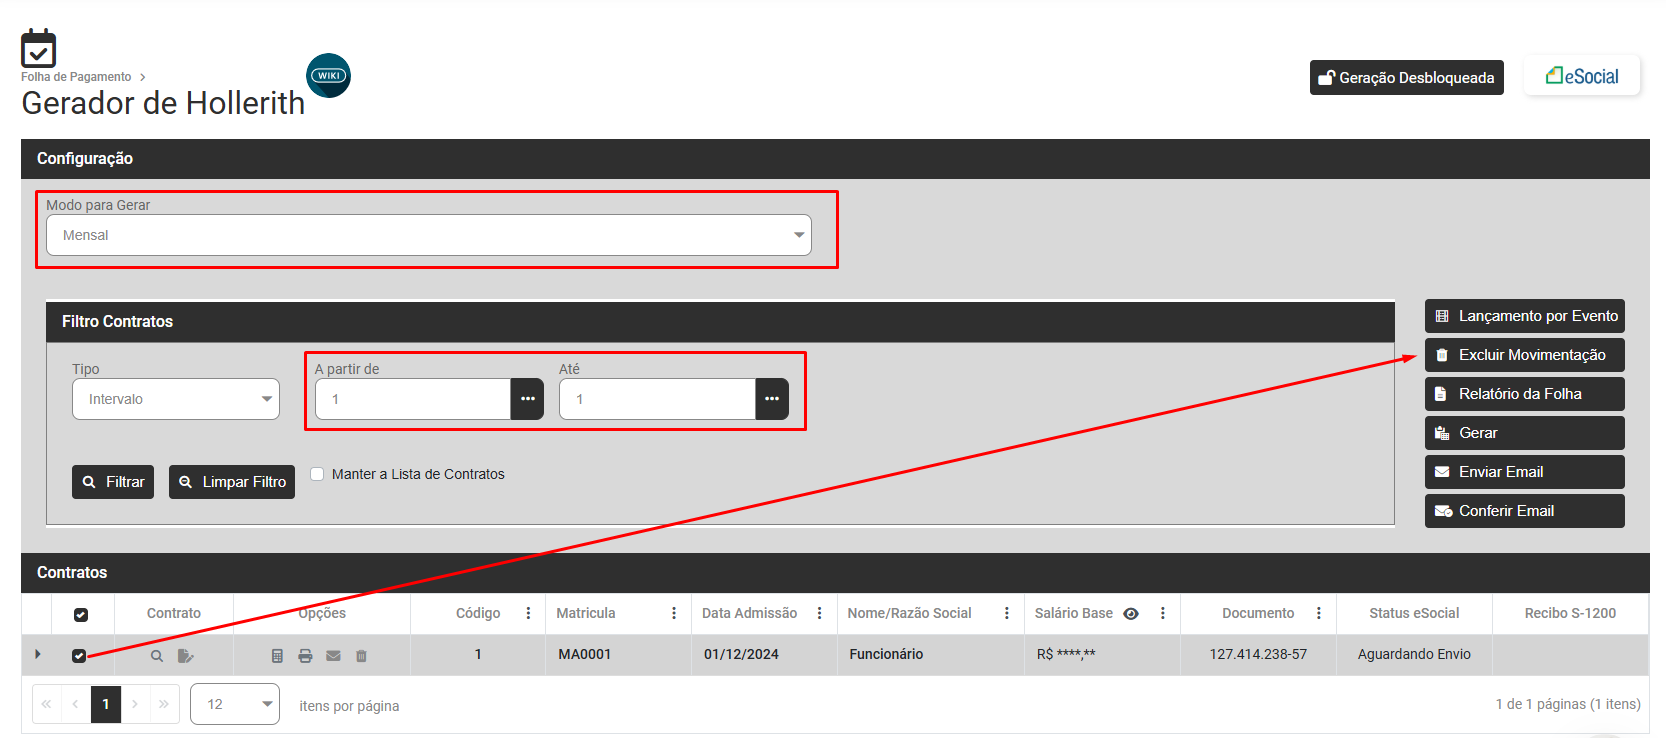Select document cell '127.414.238-57'

coord(1258,654)
